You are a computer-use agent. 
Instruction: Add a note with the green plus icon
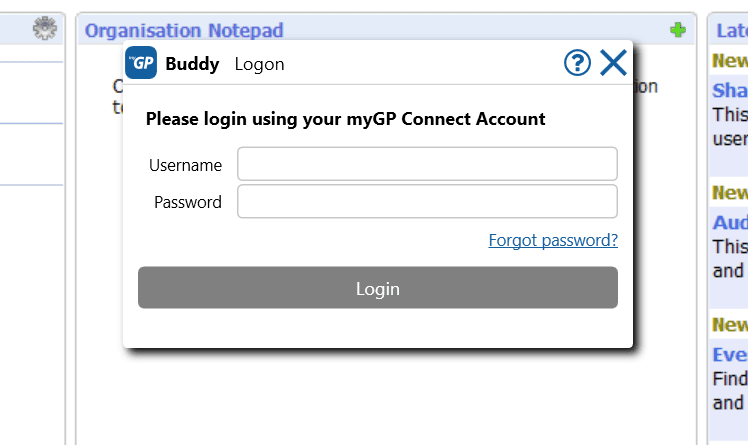click(678, 30)
